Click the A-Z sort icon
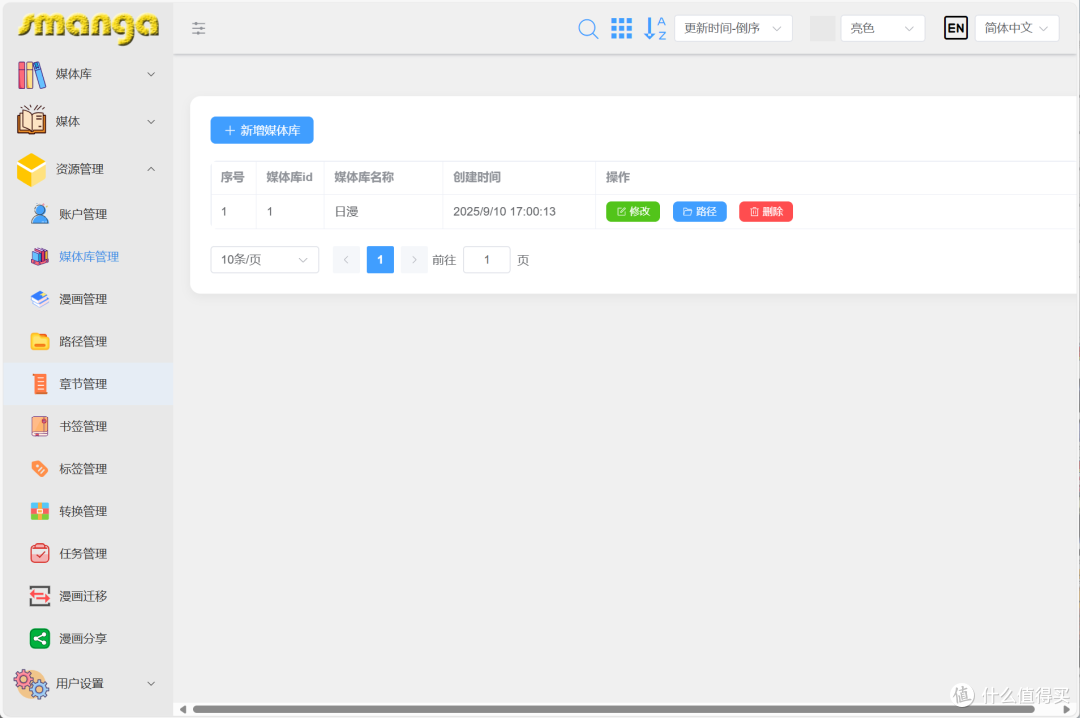Image resolution: width=1080 pixels, height=718 pixels. click(654, 28)
